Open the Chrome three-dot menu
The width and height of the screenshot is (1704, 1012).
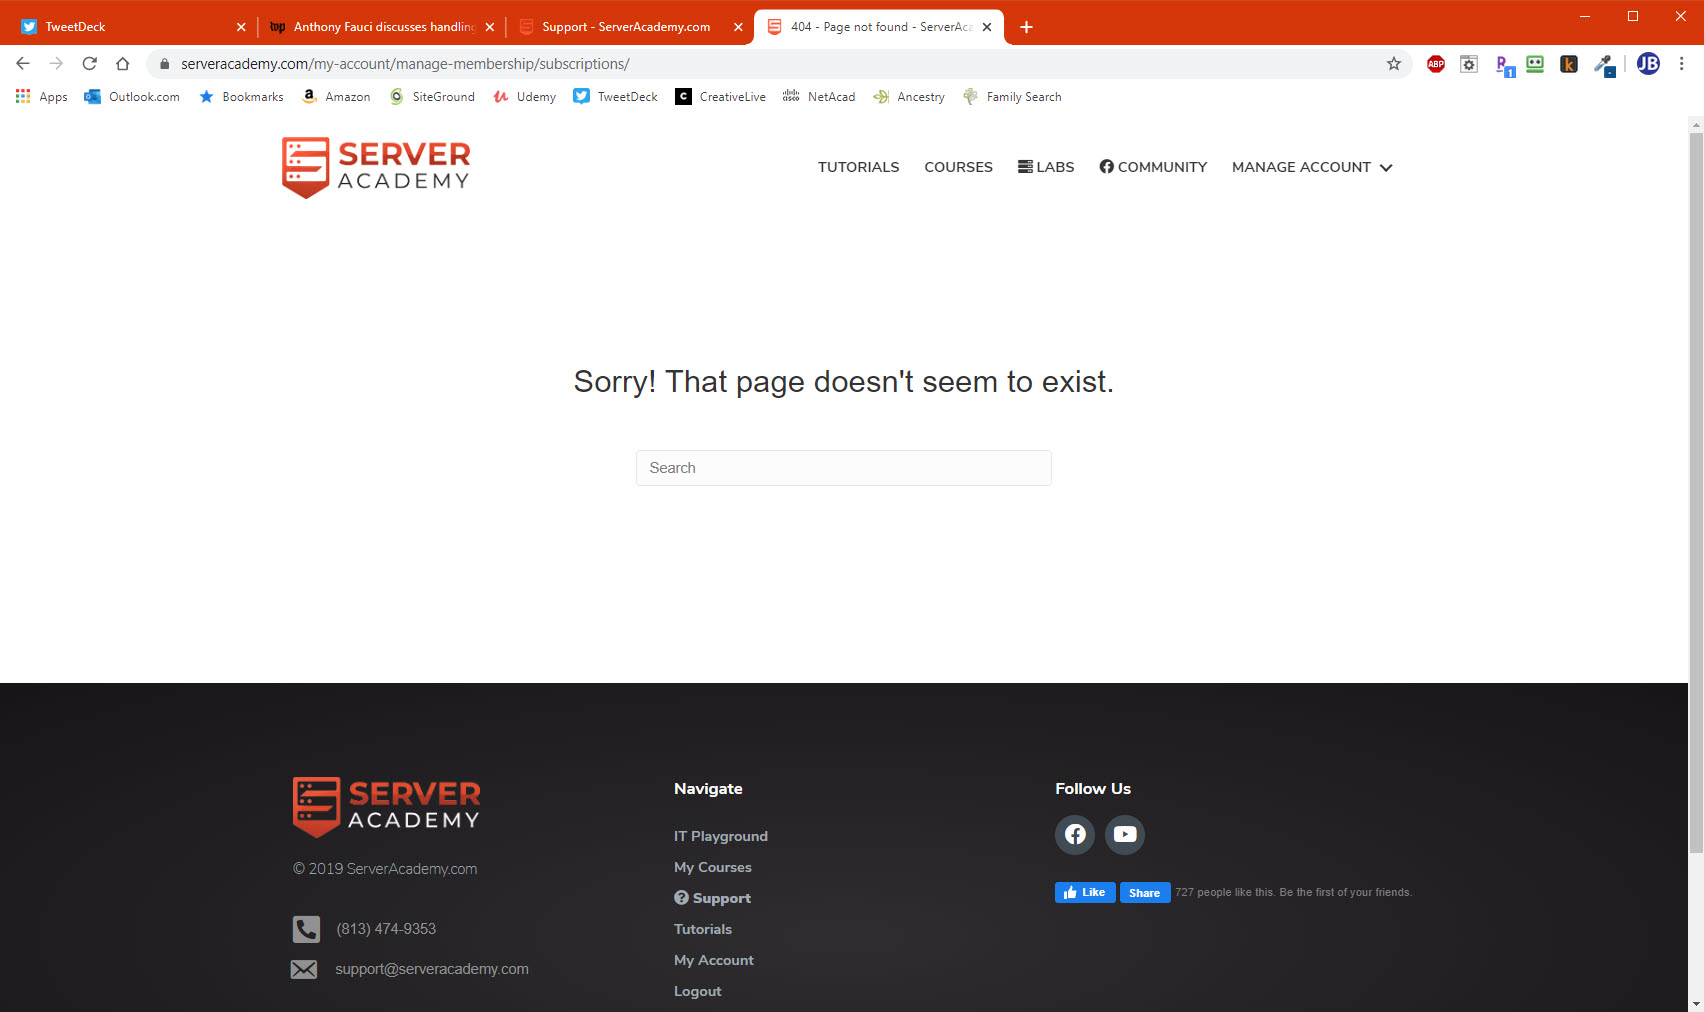tap(1682, 64)
